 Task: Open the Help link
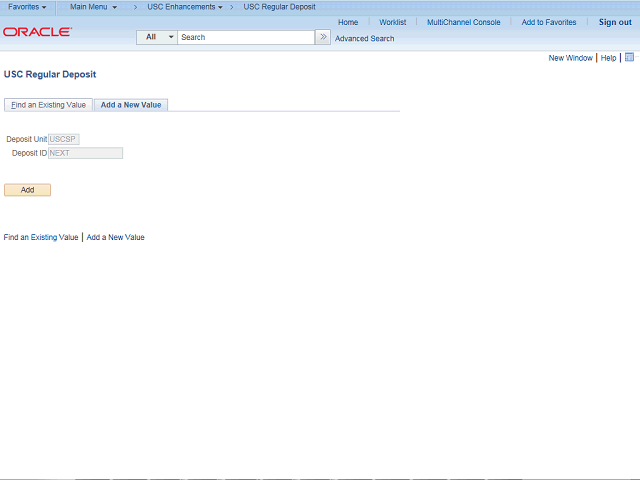click(x=608, y=58)
